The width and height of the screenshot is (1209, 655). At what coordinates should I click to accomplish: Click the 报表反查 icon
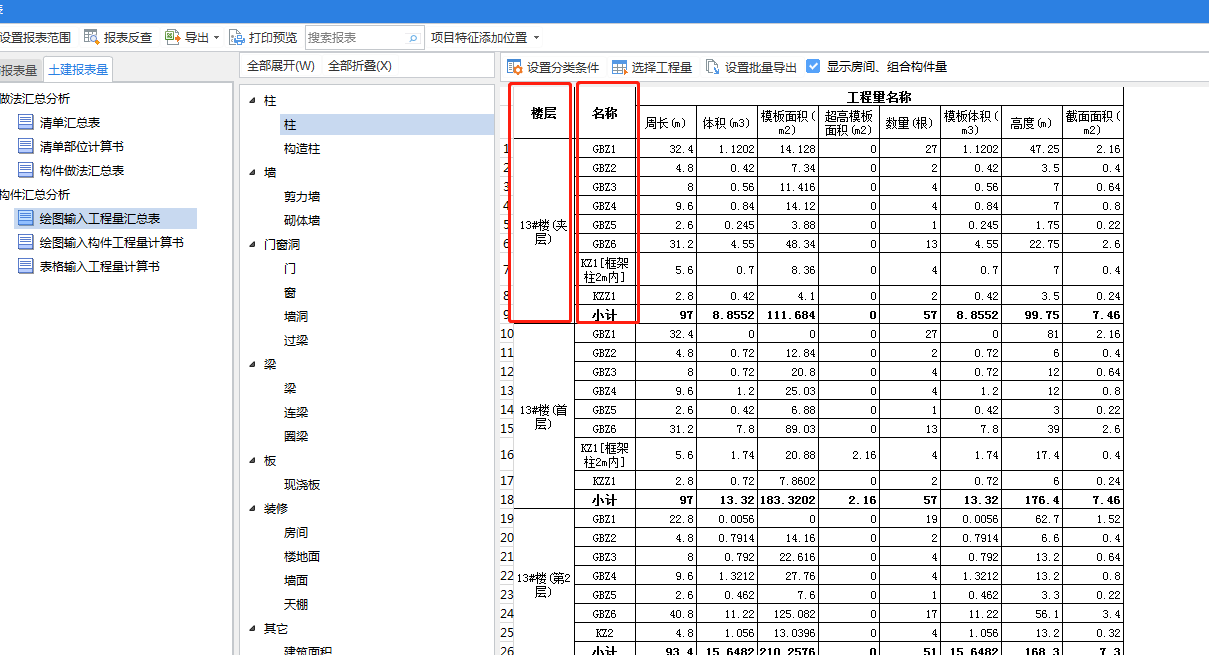(x=91, y=37)
